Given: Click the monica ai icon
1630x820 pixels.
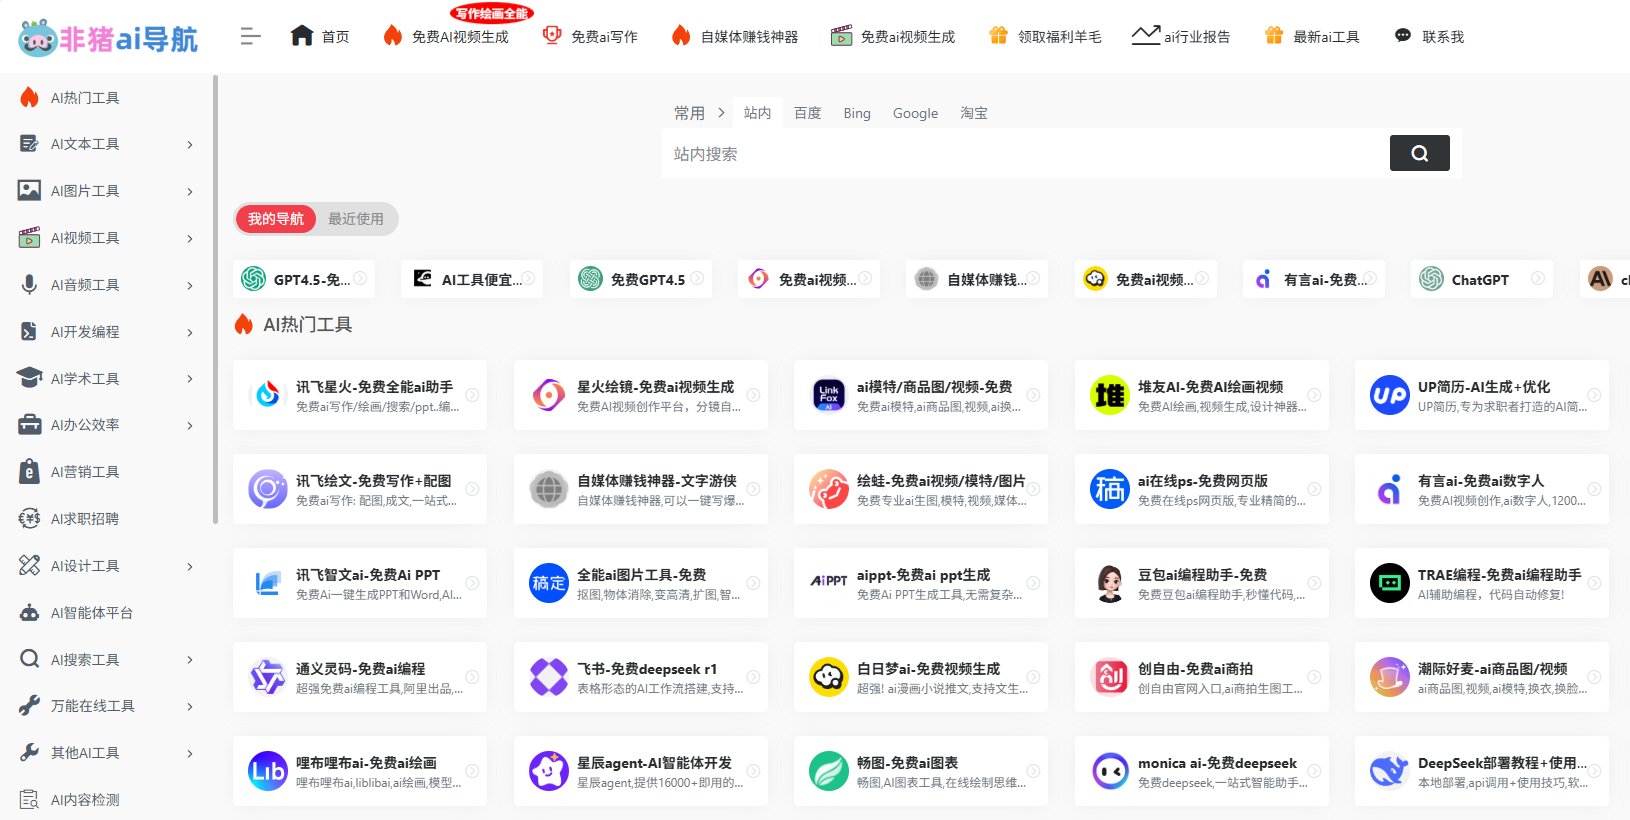Looking at the screenshot, I should (1110, 771).
